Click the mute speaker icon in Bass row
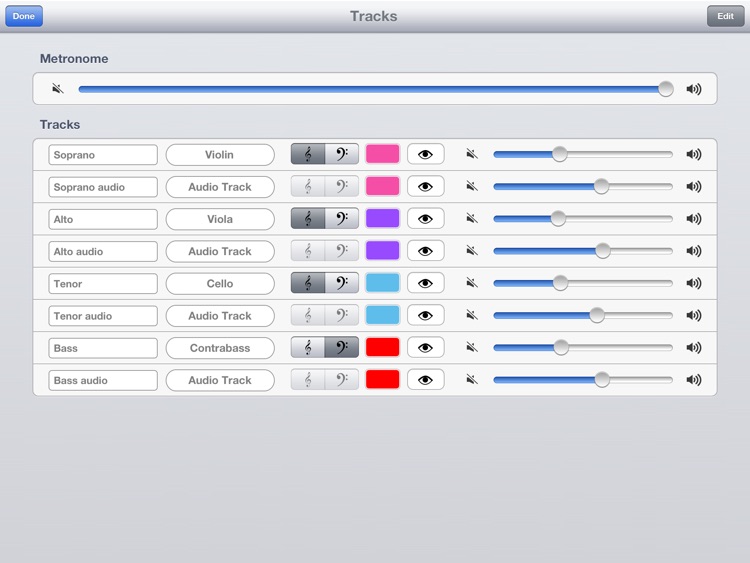Screen dimensions: 750x563 point(472,347)
